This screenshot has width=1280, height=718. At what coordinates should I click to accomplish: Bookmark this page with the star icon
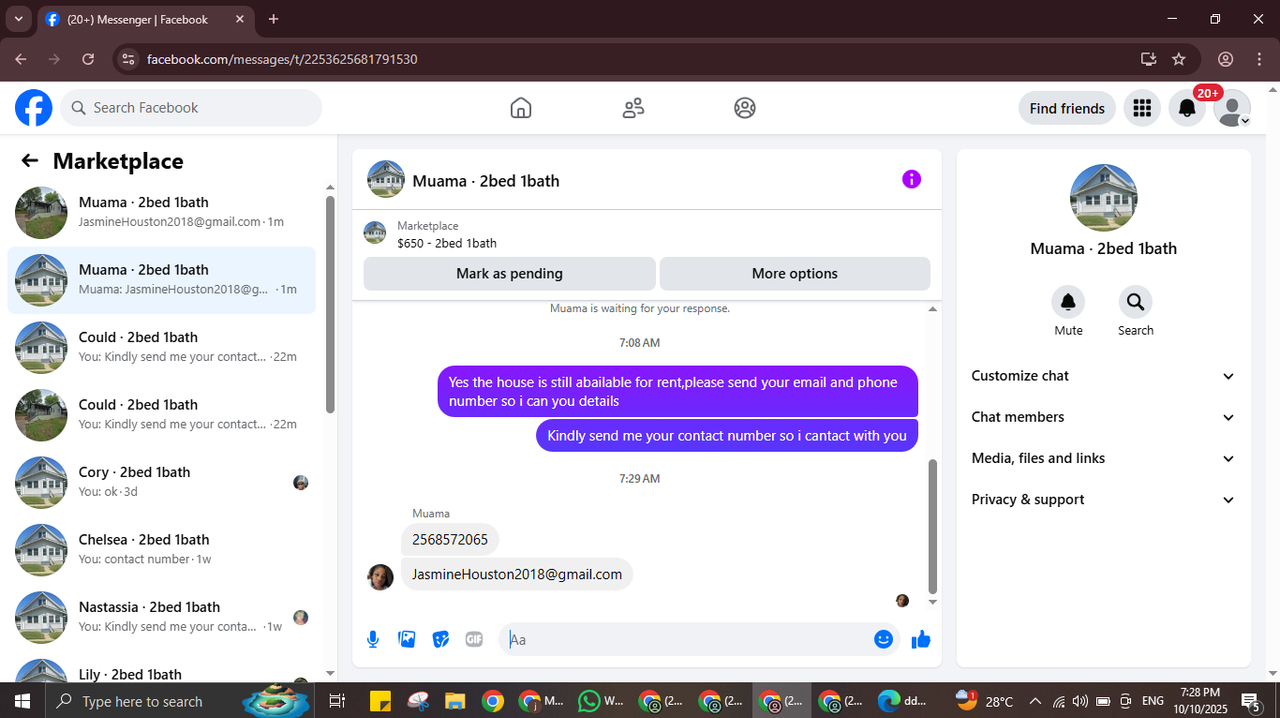coord(1179,59)
